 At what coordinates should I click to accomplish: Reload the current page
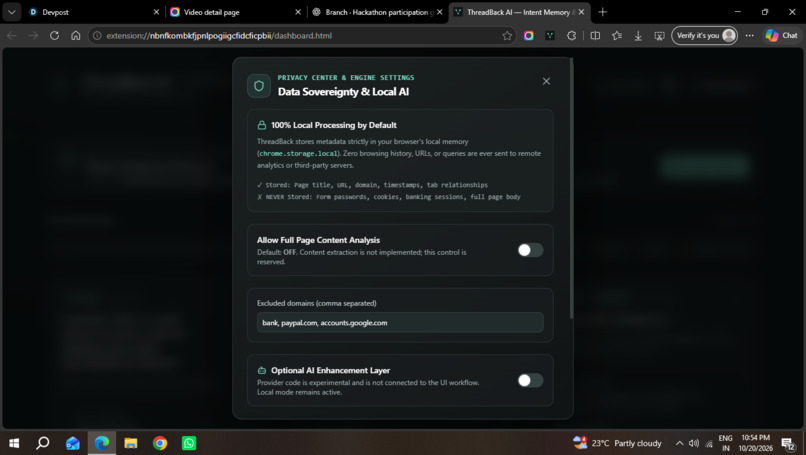pos(54,35)
